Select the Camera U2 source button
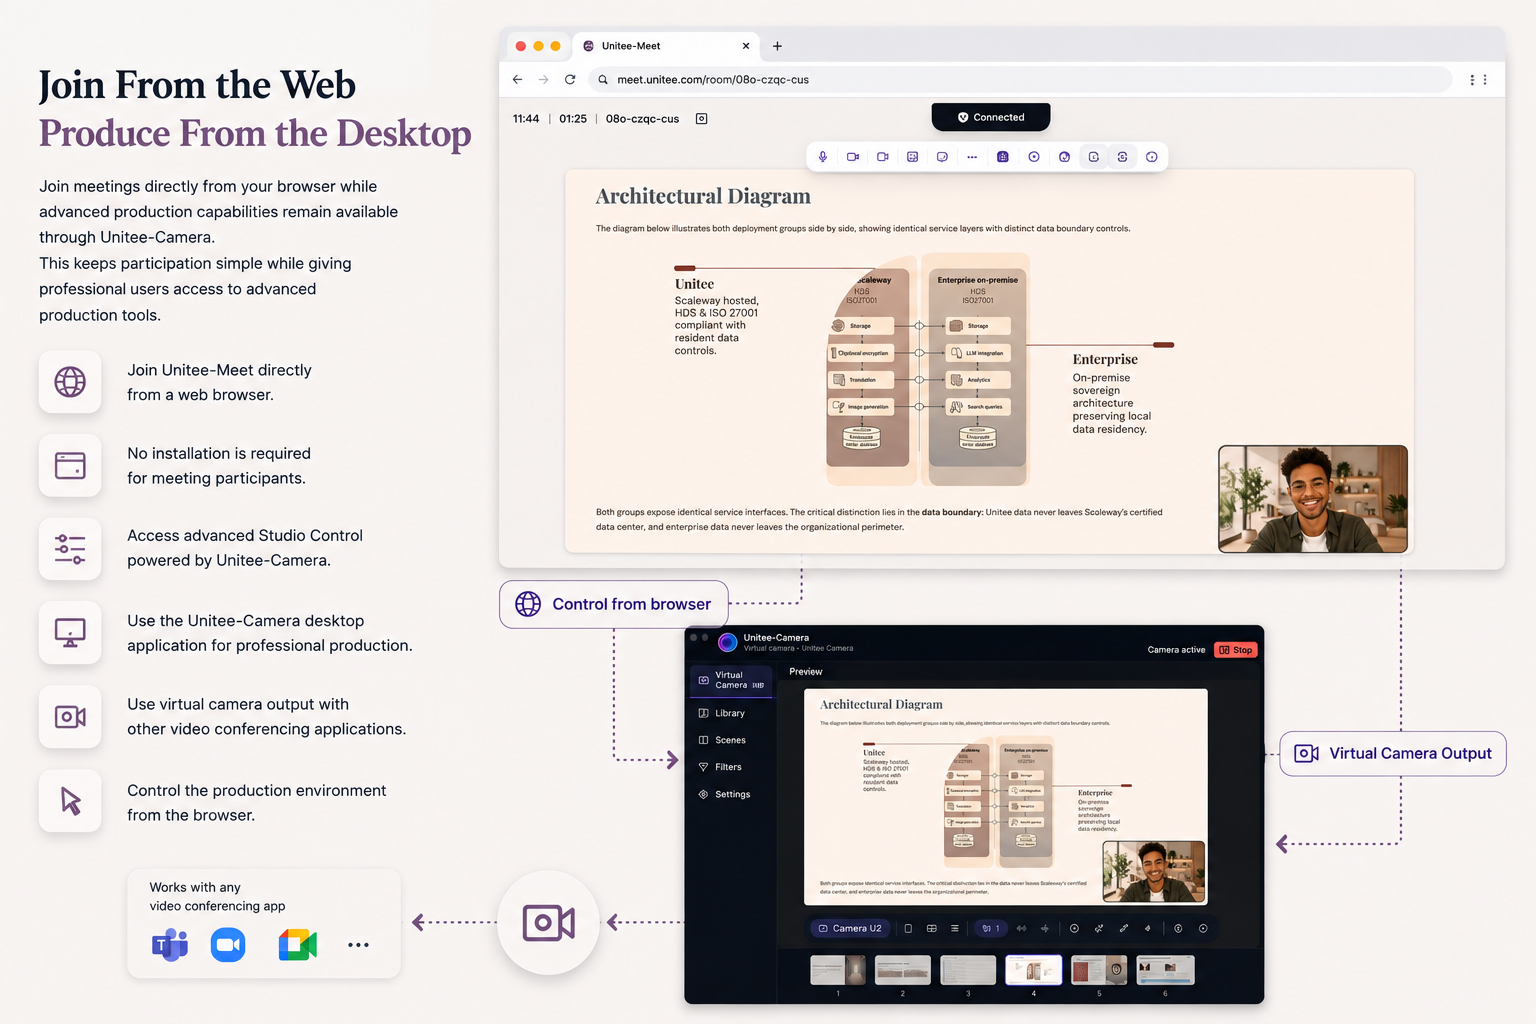The width and height of the screenshot is (1536, 1024). [850, 928]
